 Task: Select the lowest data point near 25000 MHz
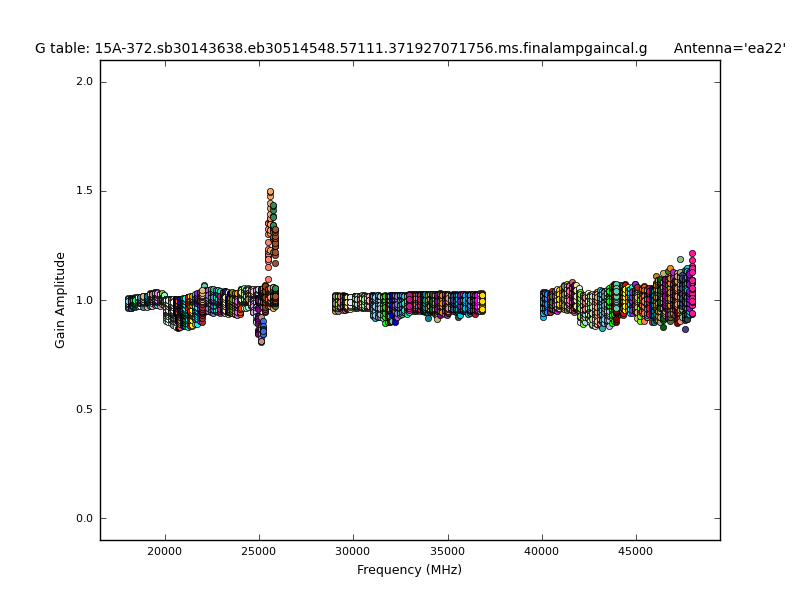click(x=261, y=341)
